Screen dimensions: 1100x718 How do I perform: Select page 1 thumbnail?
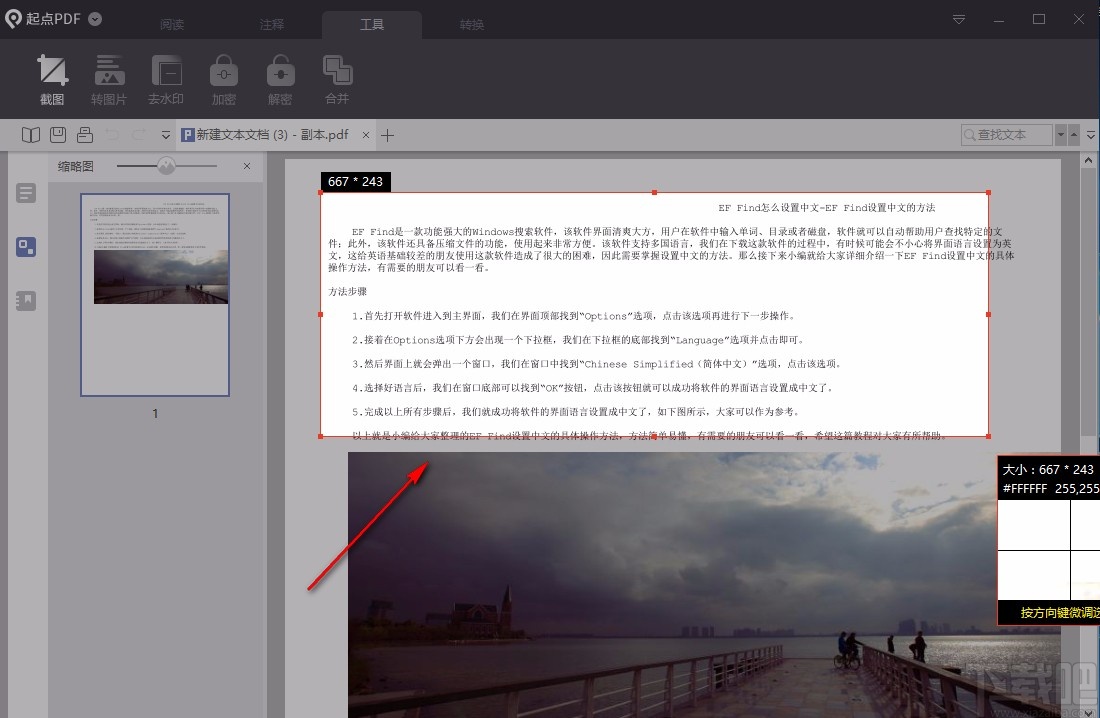point(155,295)
